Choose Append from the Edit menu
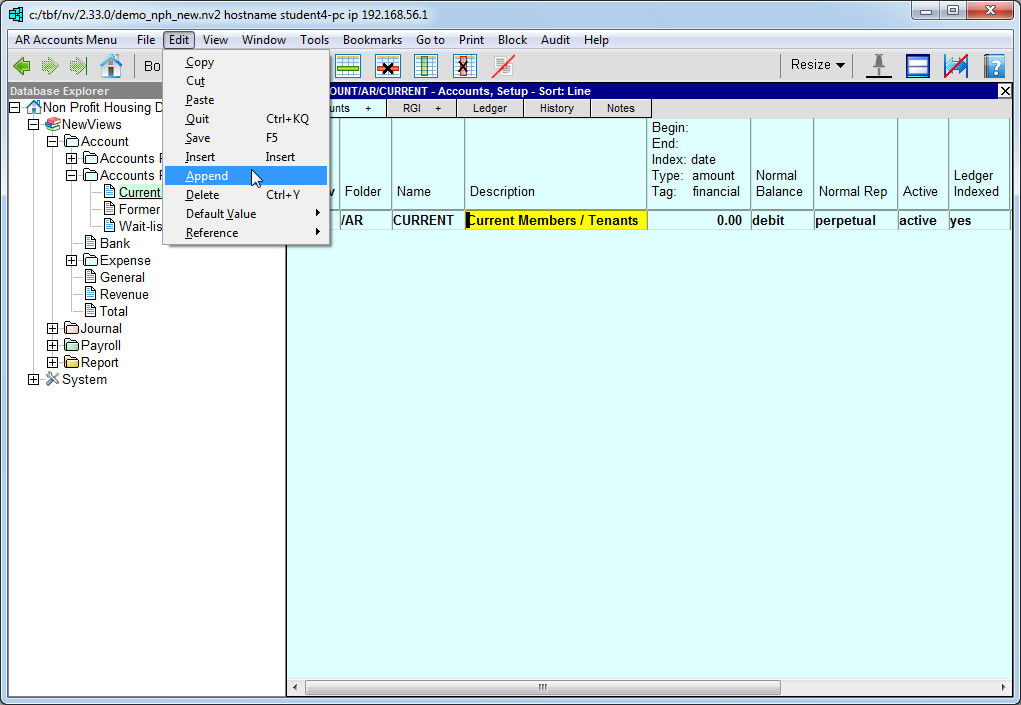The image size is (1021, 705). 207,176
